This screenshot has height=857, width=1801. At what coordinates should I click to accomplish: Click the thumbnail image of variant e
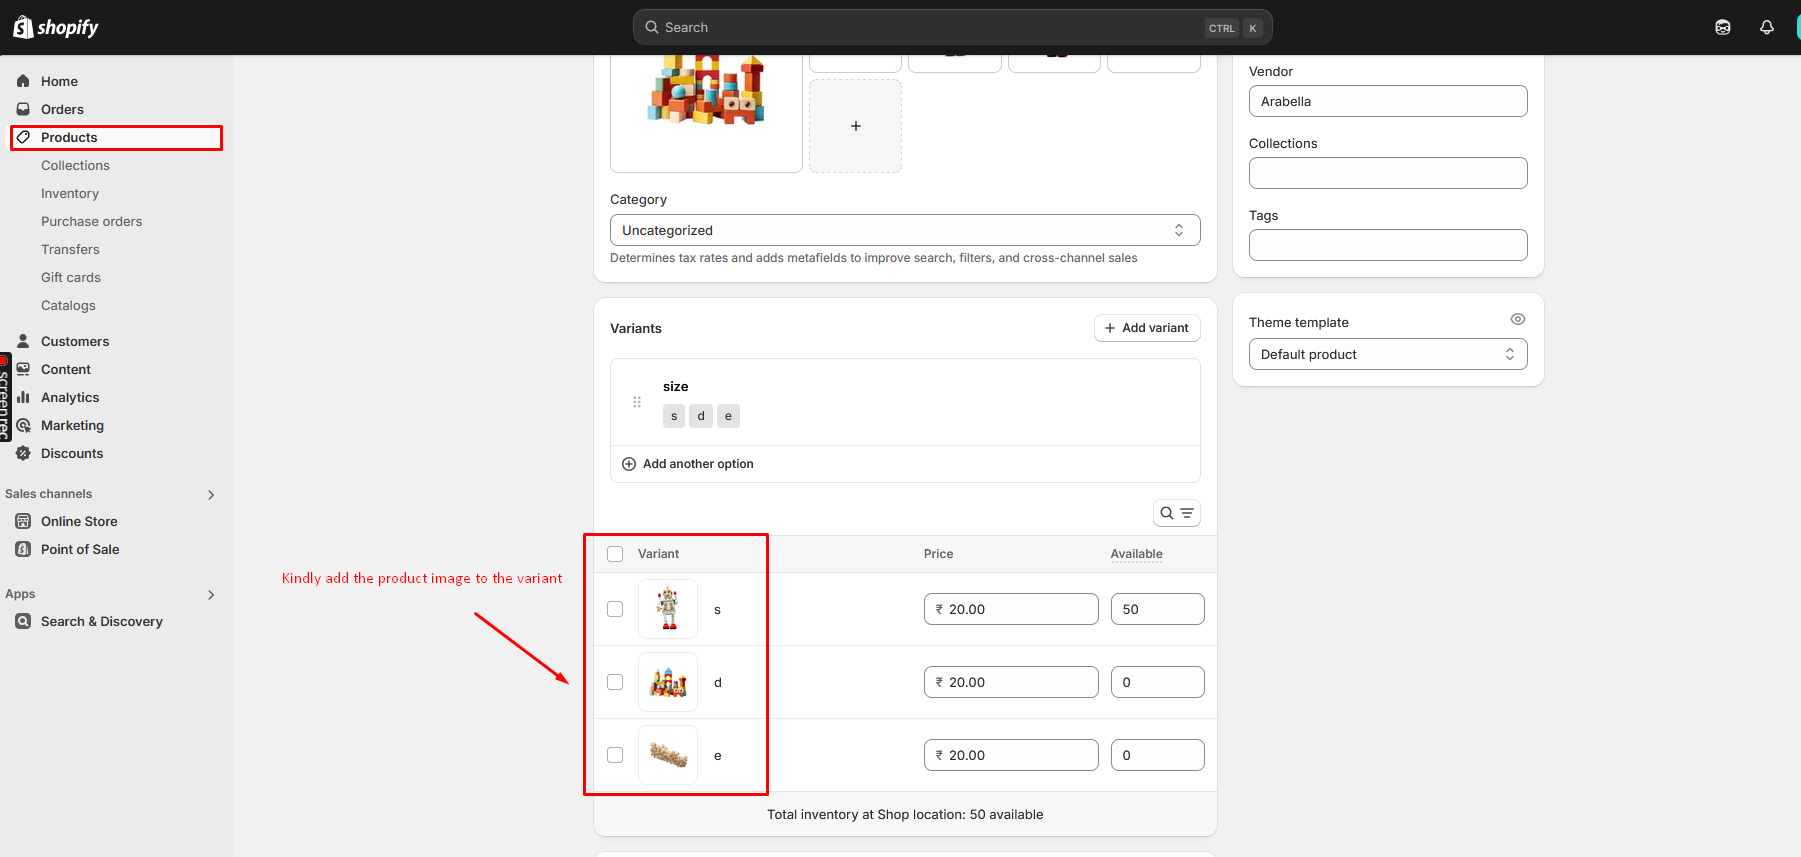(668, 755)
